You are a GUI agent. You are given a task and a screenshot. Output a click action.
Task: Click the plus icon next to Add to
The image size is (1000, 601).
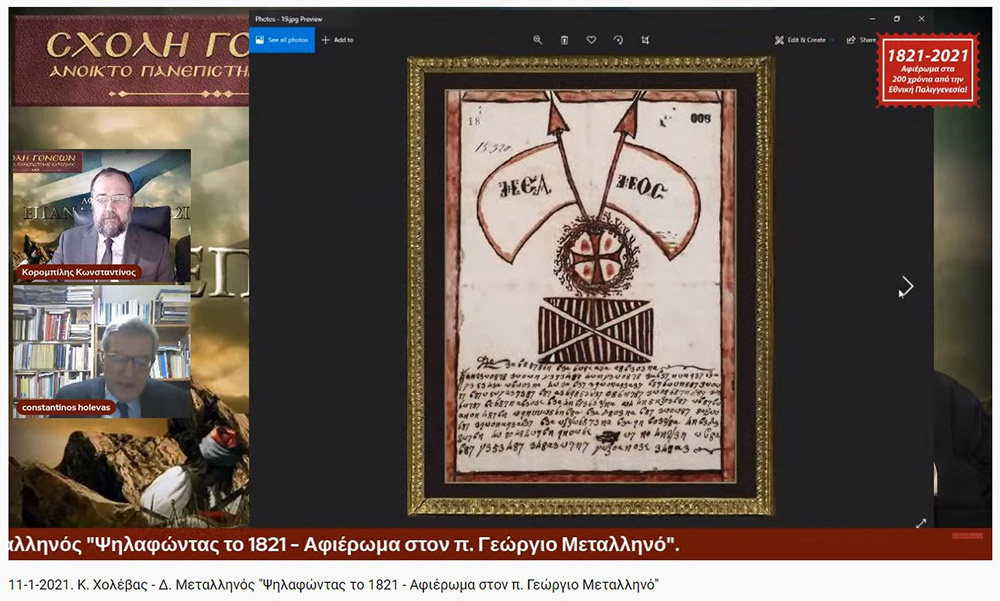(x=325, y=40)
